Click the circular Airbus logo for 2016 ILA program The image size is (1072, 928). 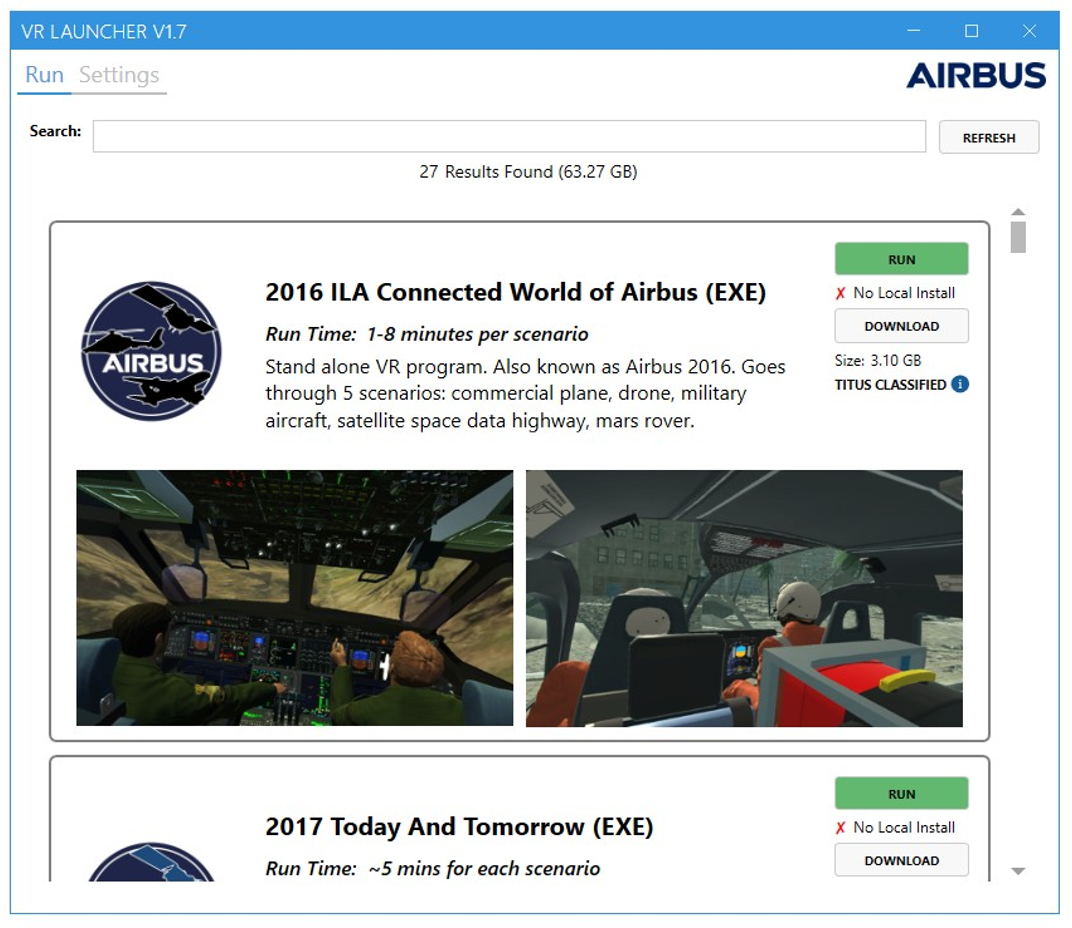coord(150,352)
